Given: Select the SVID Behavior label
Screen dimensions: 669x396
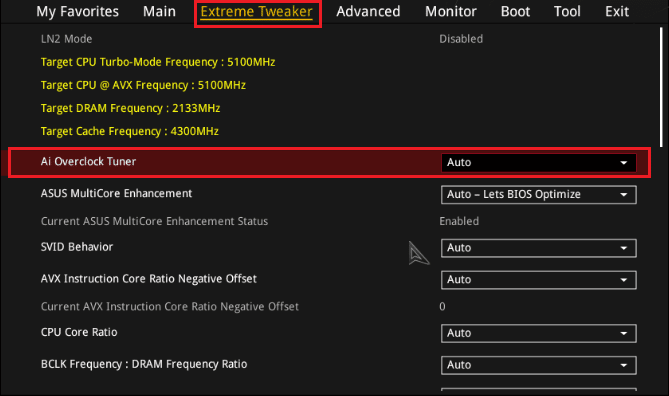Looking at the screenshot, I should [77, 247].
